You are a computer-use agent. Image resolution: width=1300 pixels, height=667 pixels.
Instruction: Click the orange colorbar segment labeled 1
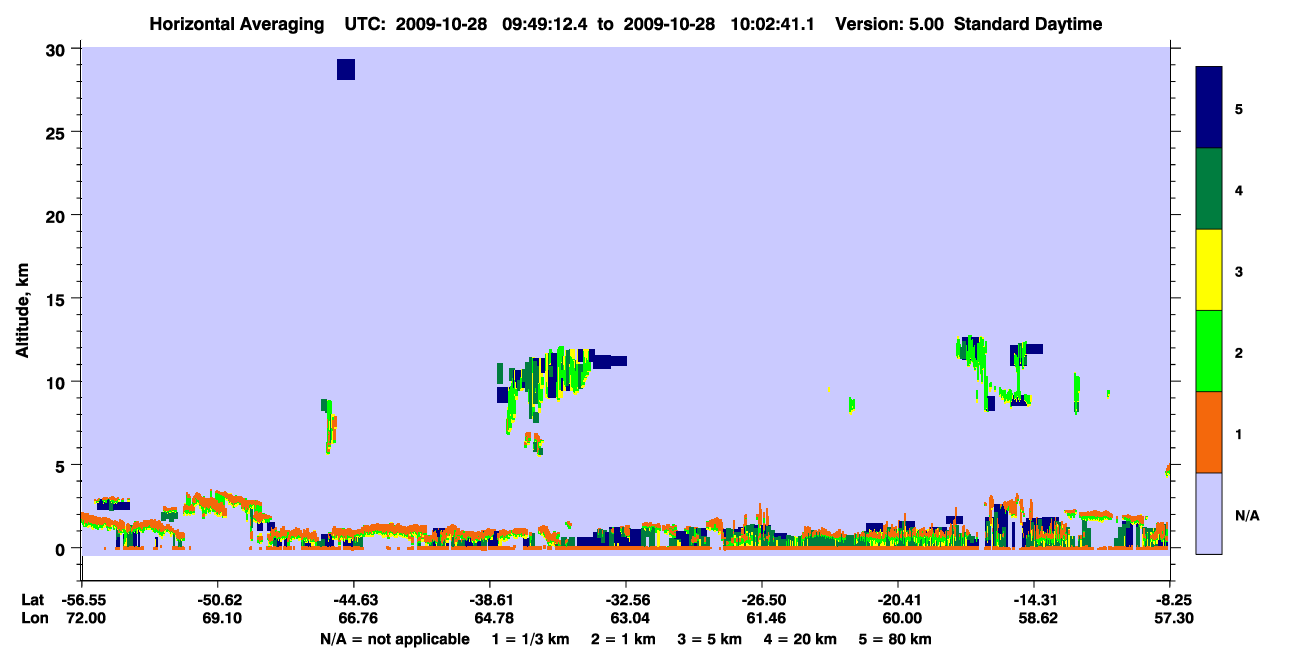[x=1209, y=432]
